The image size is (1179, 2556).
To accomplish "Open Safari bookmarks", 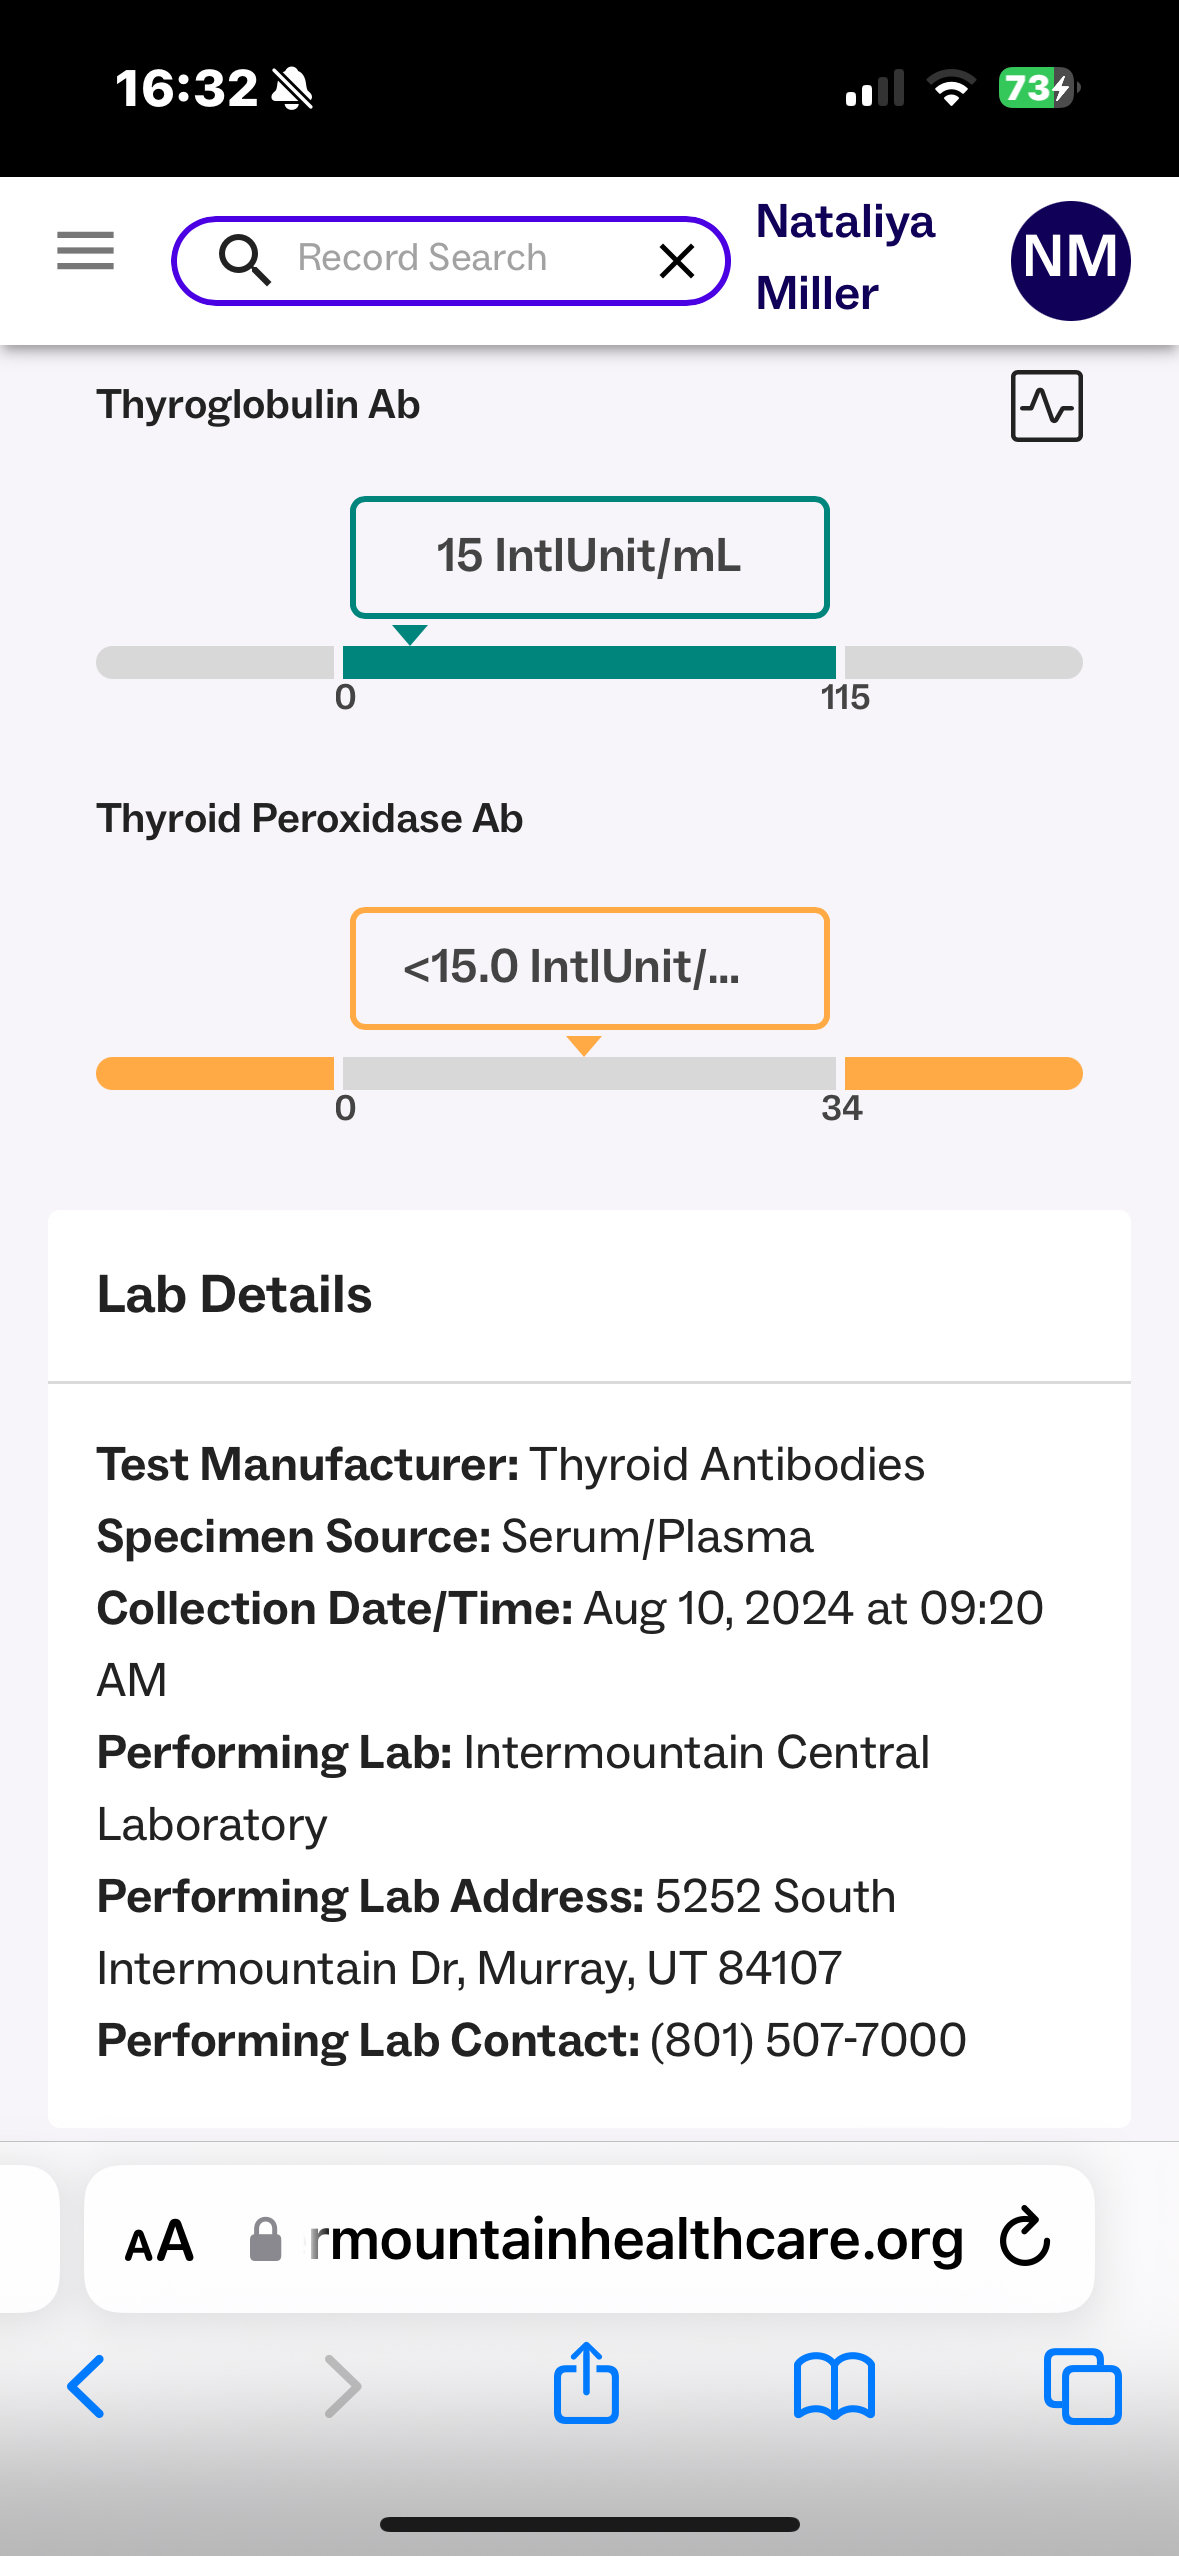I will click(x=834, y=2387).
